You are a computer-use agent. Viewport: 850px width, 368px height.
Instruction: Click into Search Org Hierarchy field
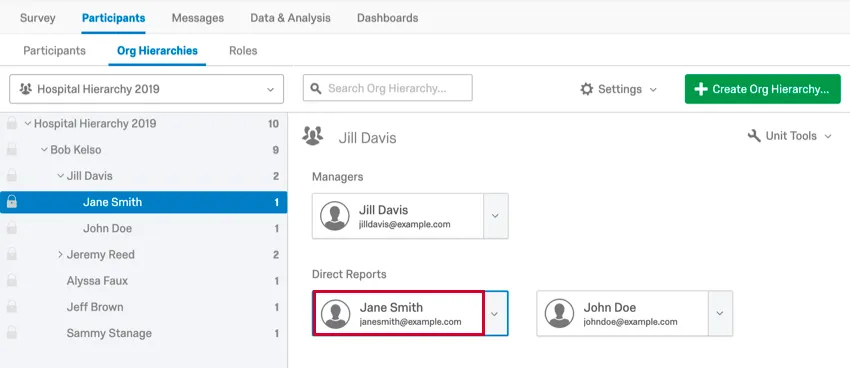tap(388, 88)
